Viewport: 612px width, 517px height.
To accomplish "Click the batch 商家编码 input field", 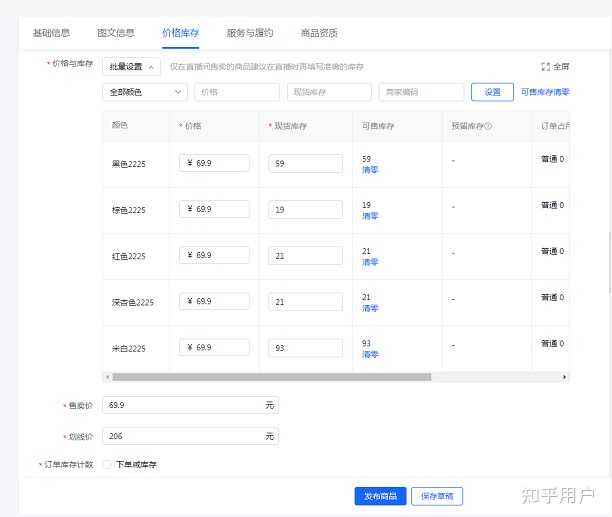I will pos(421,92).
